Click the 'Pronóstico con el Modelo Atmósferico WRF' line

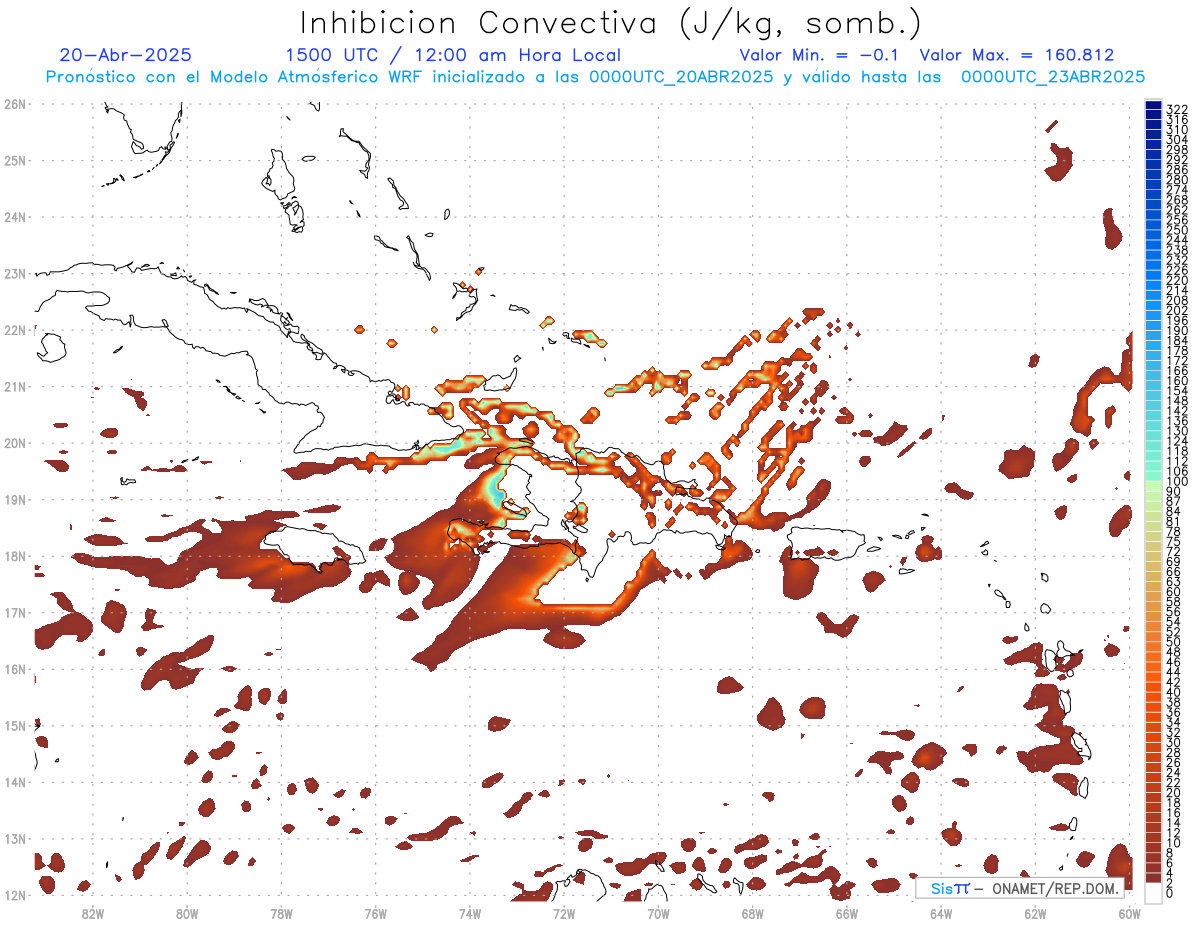click(596, 77)
